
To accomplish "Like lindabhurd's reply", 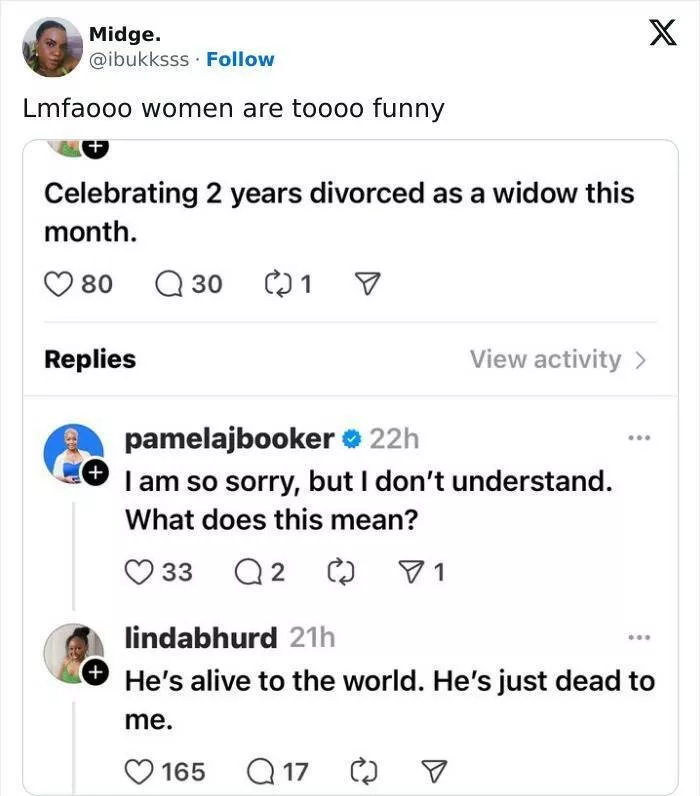I will [x=138, y=772].
